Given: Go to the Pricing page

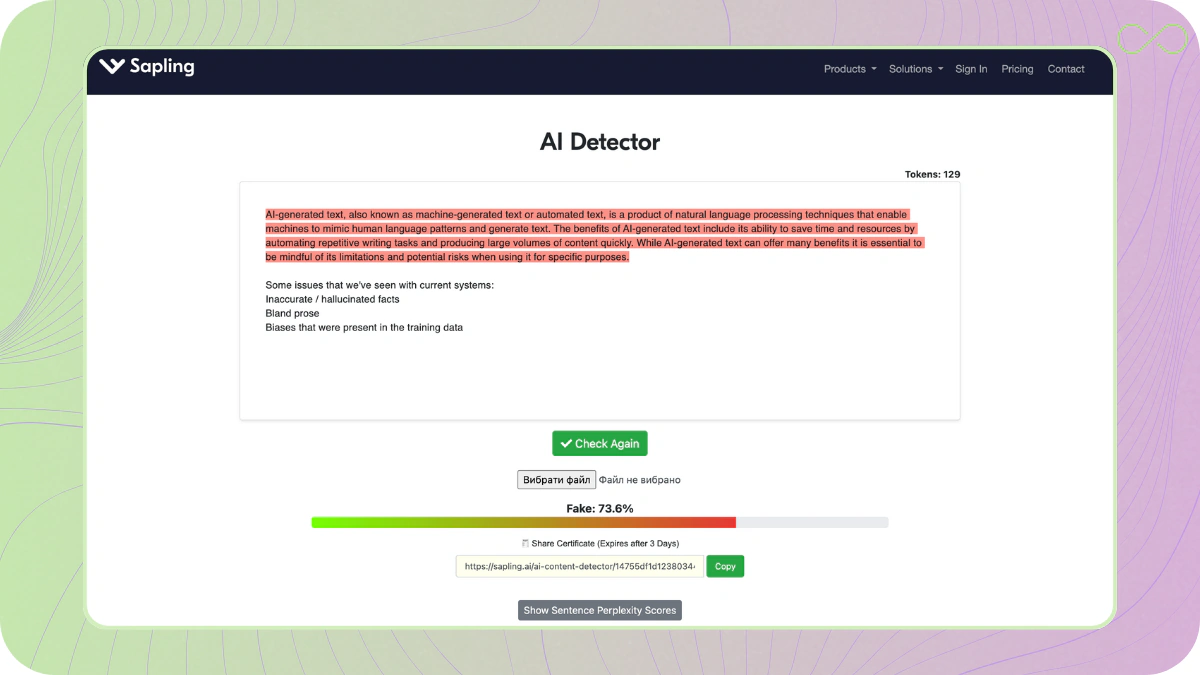Looking at the screenshot, I should [1017, 69].
